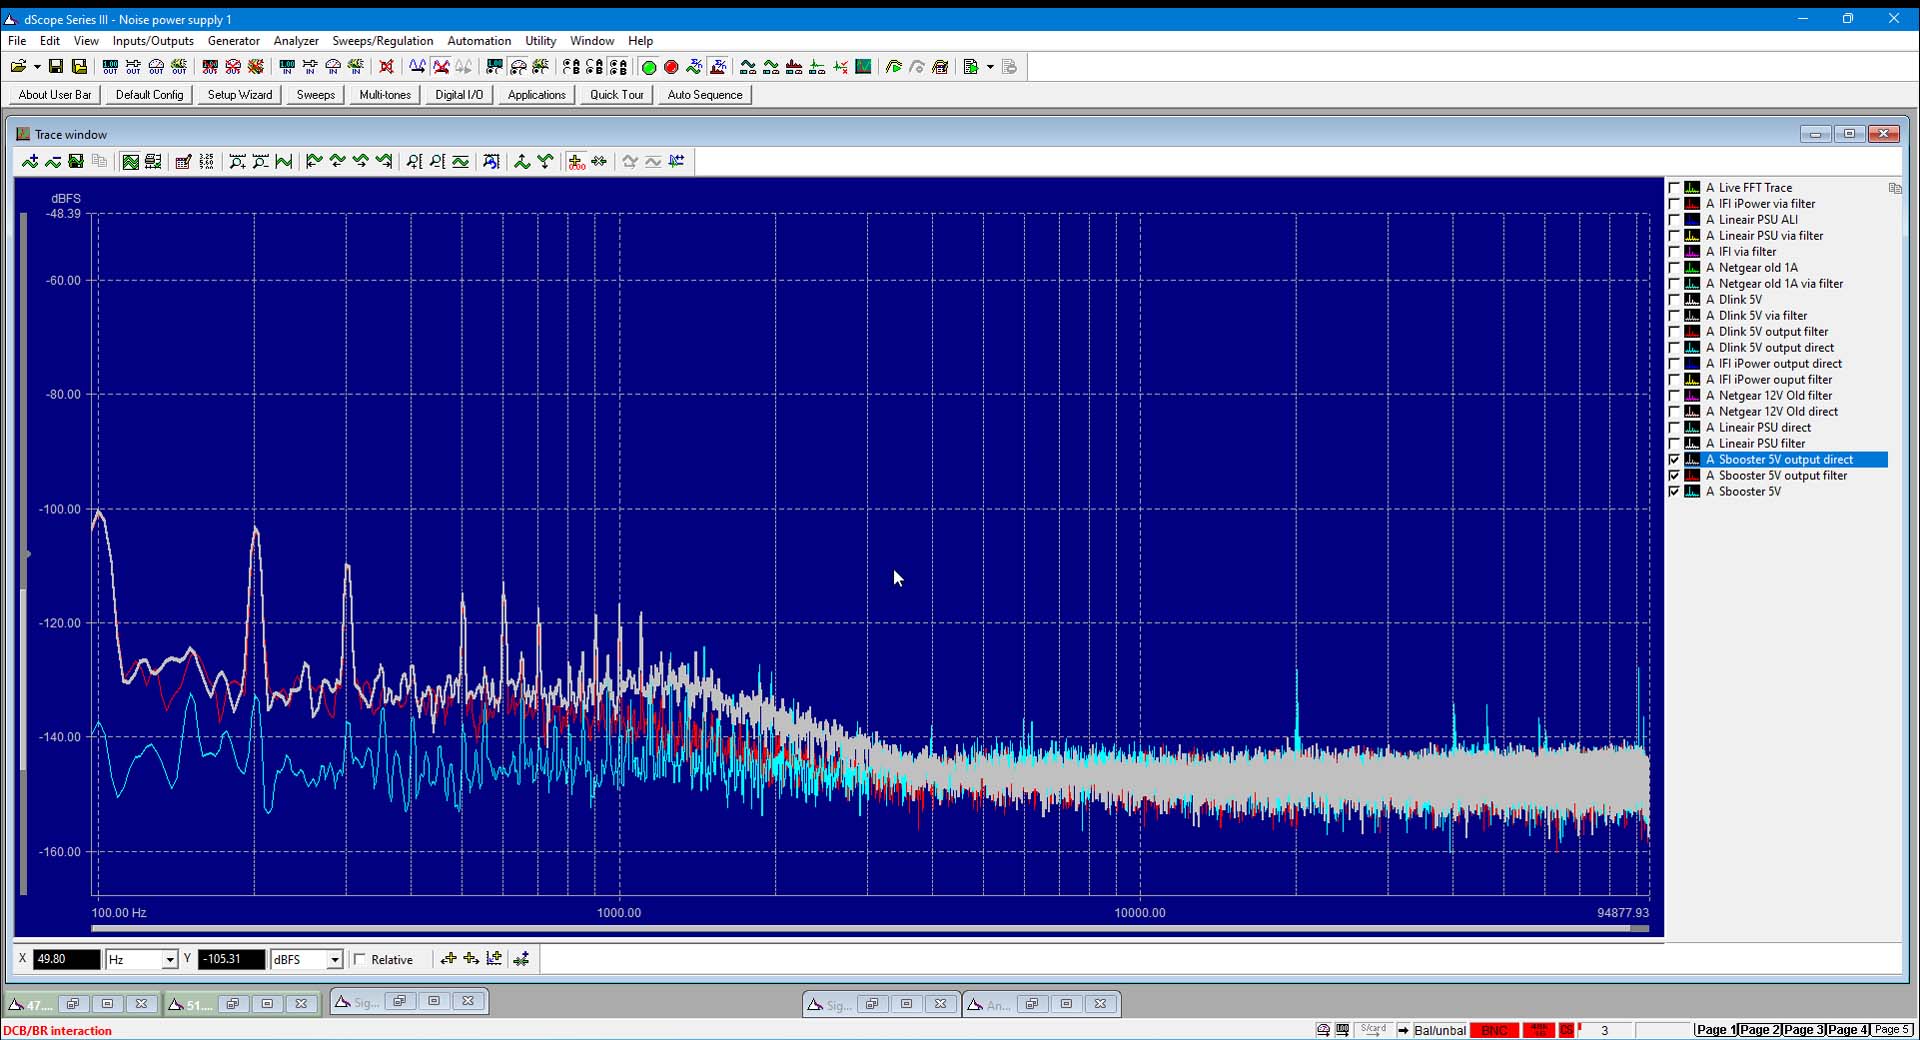Open the X units Hz dropdown
Screen dimensions: 1920x1040
[169, 960]
